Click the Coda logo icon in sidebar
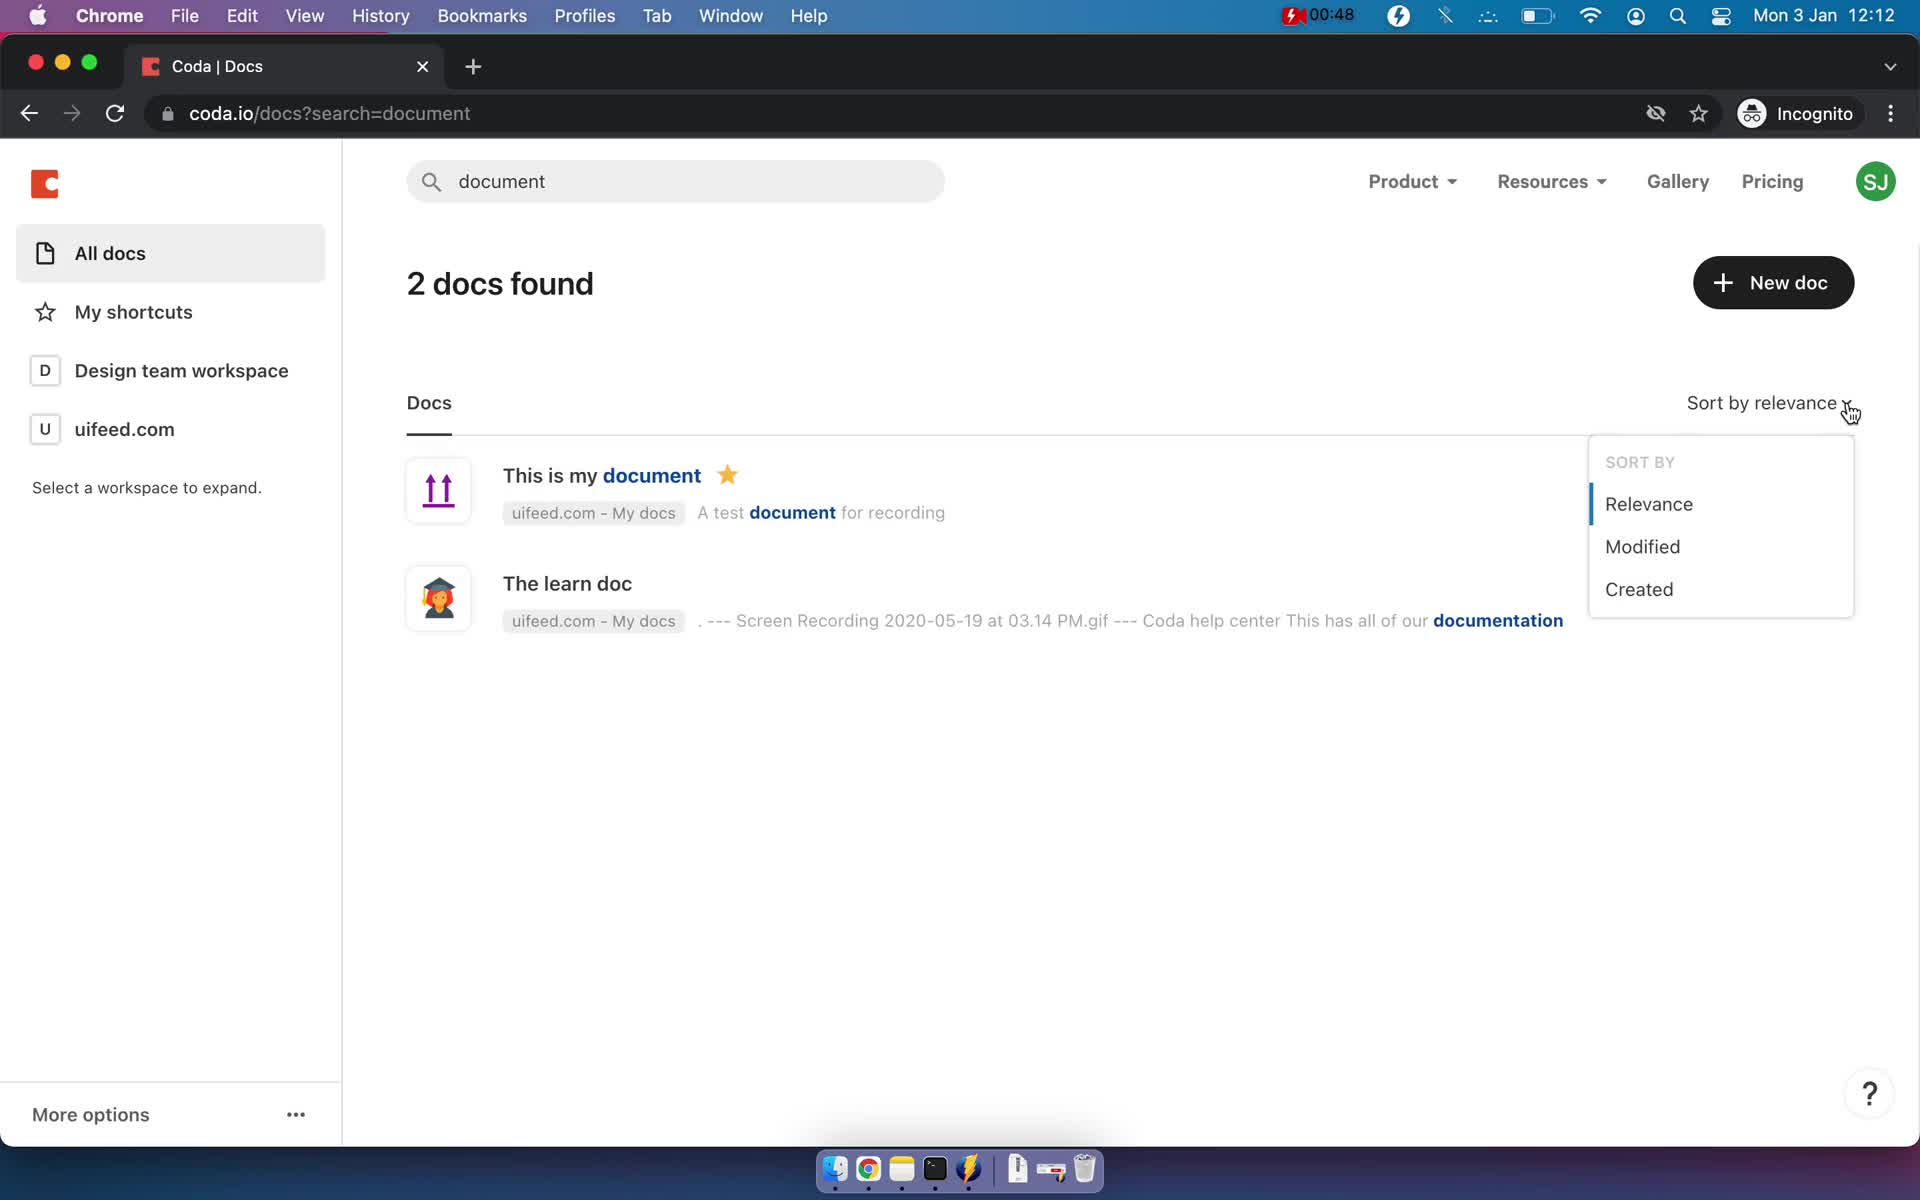Image resolution: width=1920 pixels, height=1200 pixels. (46, 181)
